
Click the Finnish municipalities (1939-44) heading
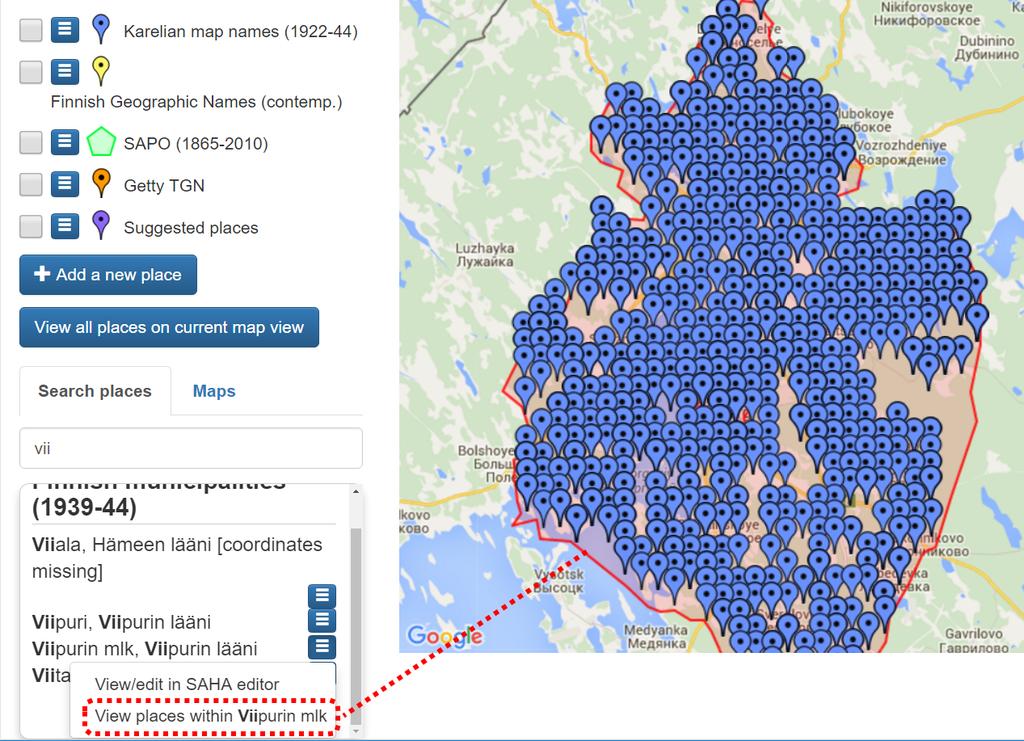click(159, 501)
